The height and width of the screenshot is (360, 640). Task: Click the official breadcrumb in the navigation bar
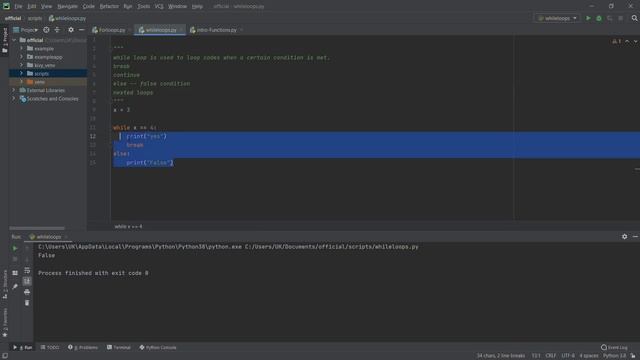tap(13, 18)
